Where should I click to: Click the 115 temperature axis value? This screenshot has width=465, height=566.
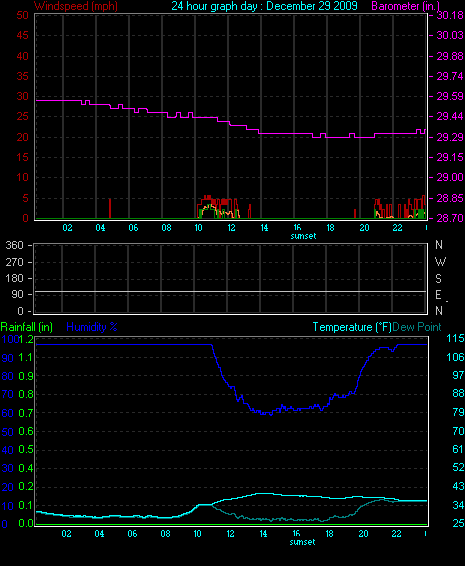pyautogui.click(x=455, y=339)
